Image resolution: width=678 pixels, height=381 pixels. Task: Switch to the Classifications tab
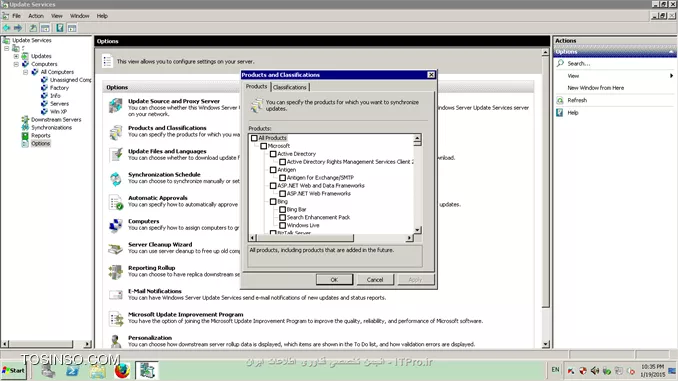tap(290, 87)
